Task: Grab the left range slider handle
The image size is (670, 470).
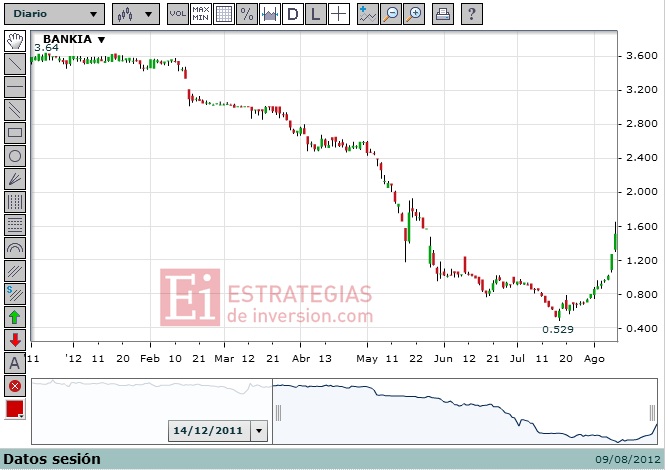Action: (x=279, y=413)
